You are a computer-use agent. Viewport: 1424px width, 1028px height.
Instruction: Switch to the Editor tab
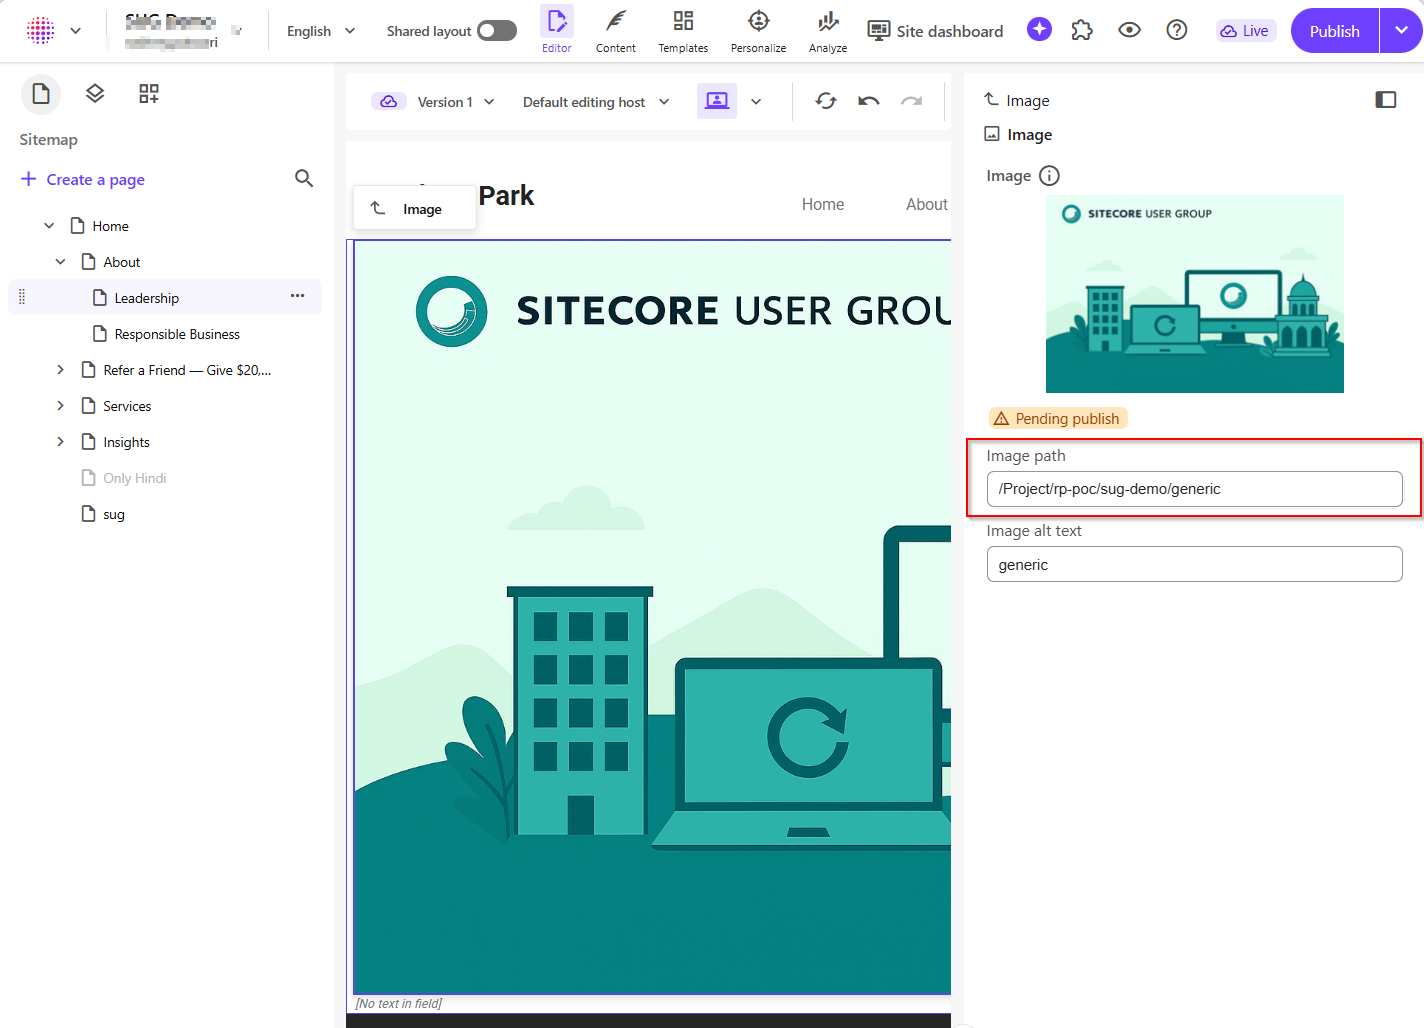click(557, 29)
